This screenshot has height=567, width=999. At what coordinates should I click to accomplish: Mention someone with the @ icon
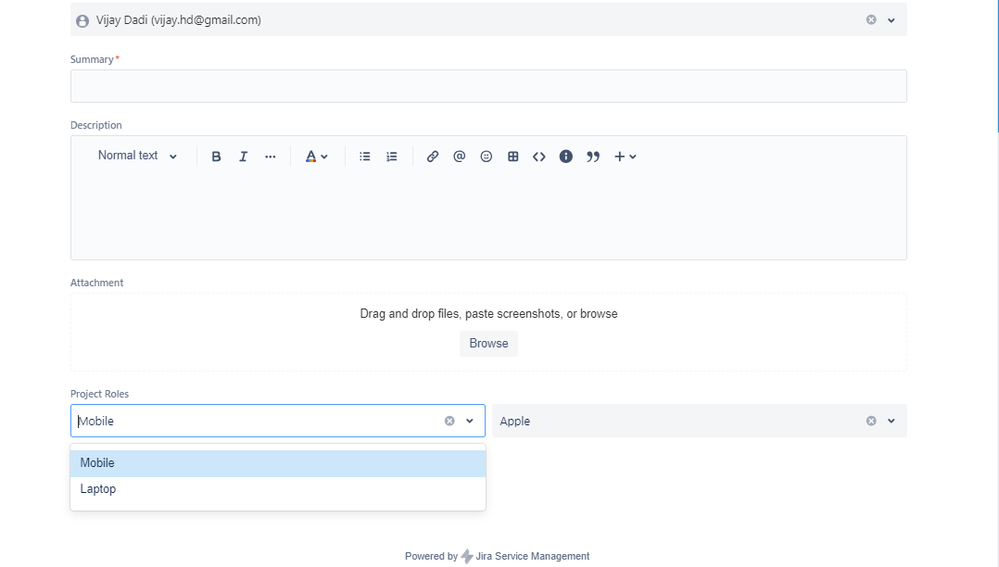[x=459, y=157]
